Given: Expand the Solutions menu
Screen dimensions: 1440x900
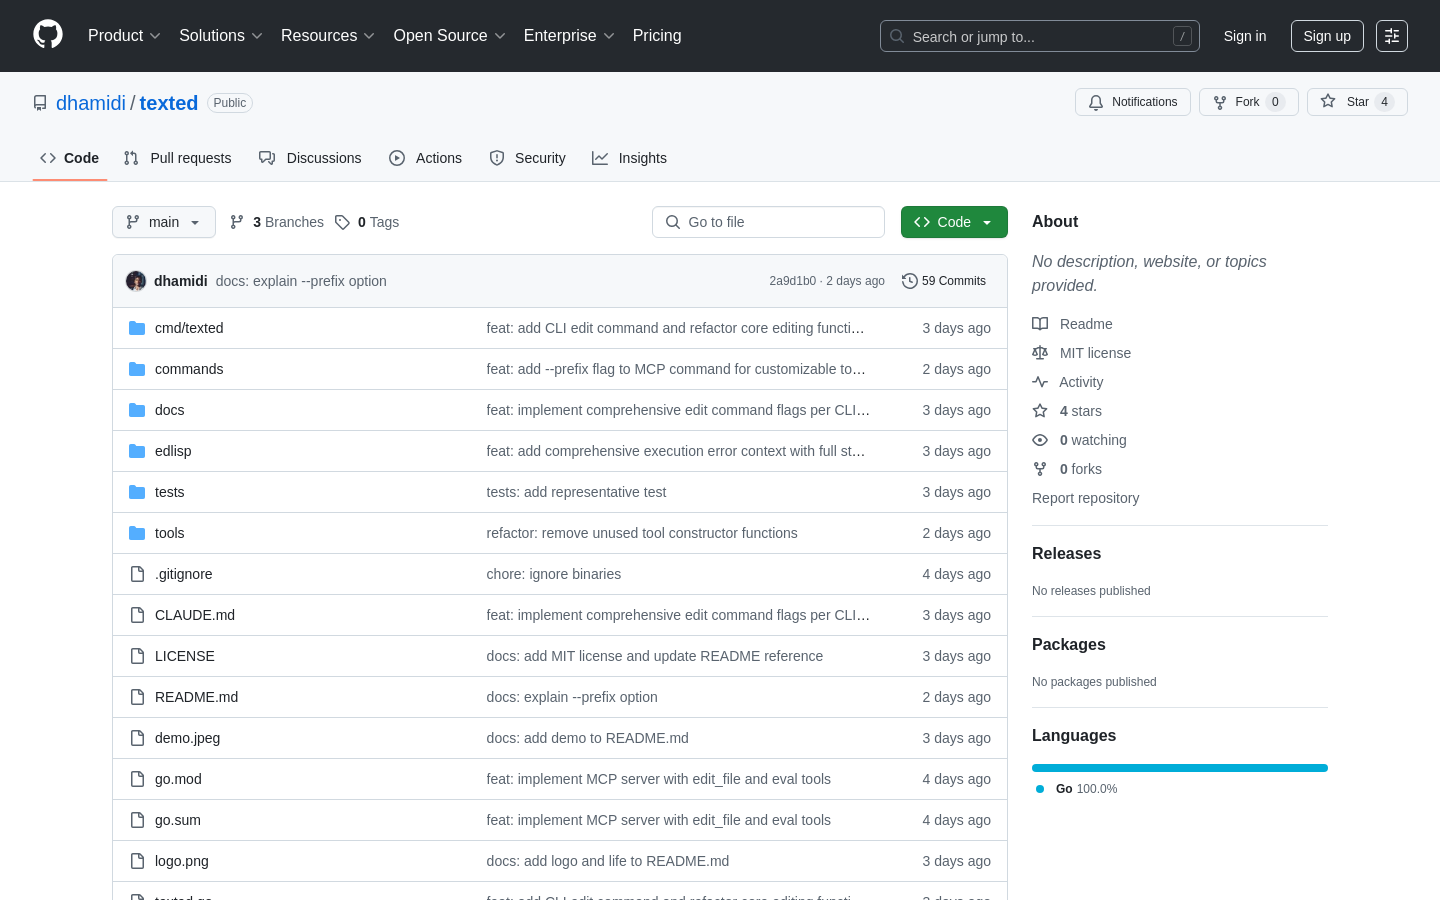Looking at the screenshot, I should (x=221, y=36).
